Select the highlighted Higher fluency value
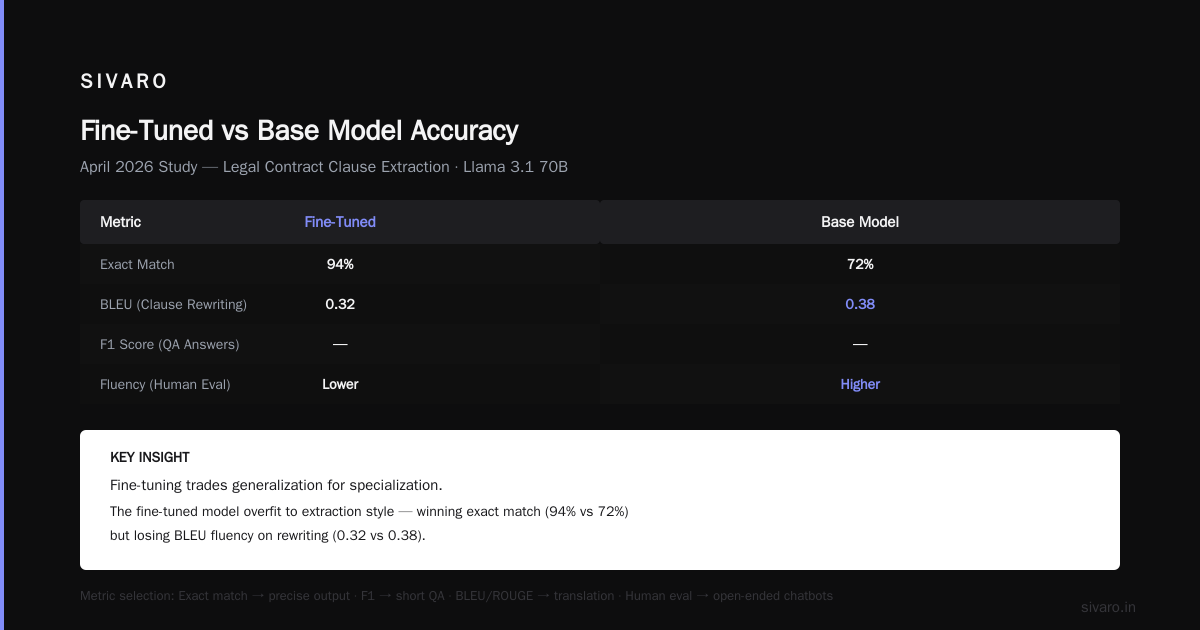The width and height of the screenshot is (1200, 630). pyautogui.click(x=860, y=384)
